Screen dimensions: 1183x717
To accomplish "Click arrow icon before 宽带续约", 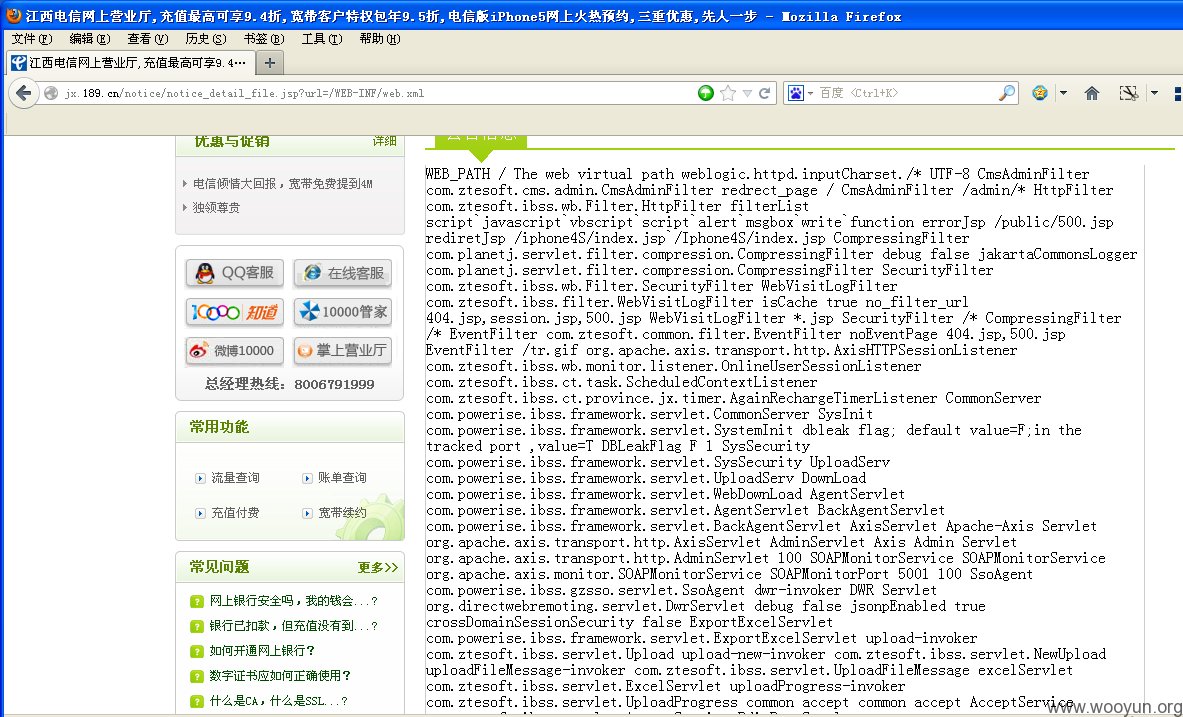I will 307,513.
